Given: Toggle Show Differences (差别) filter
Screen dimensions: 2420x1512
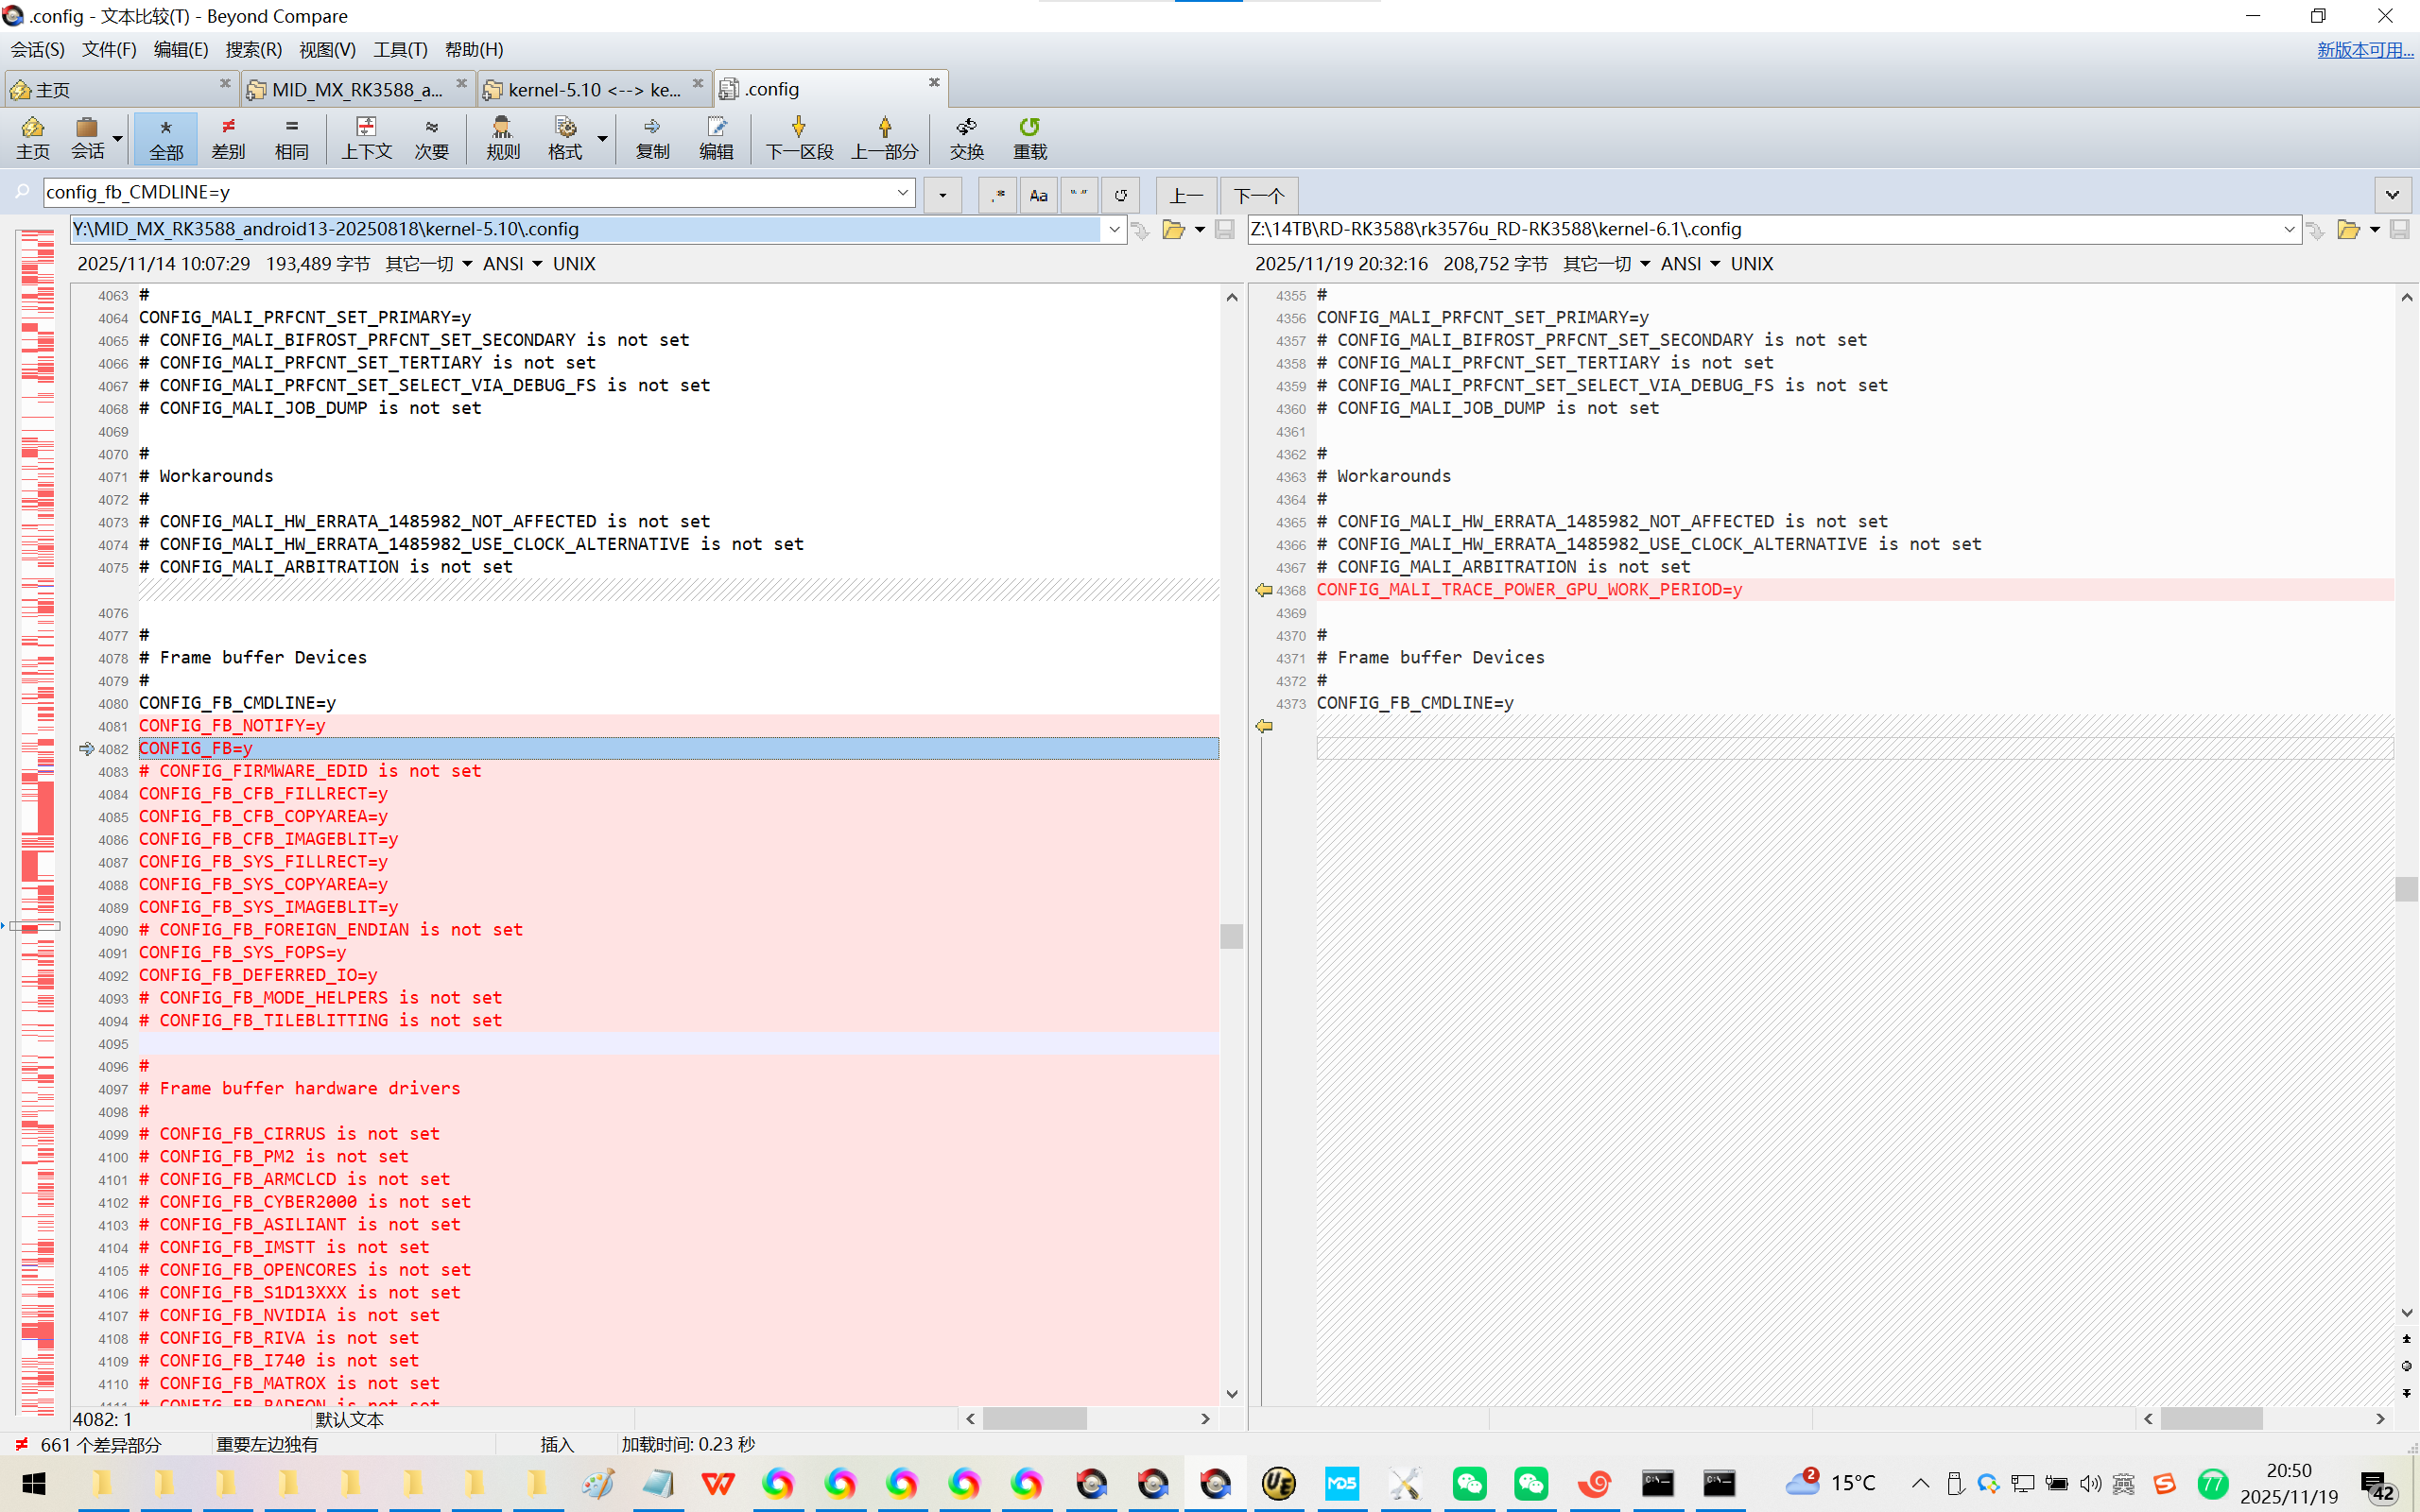Looking at the screenshot, I should [228, 138].
